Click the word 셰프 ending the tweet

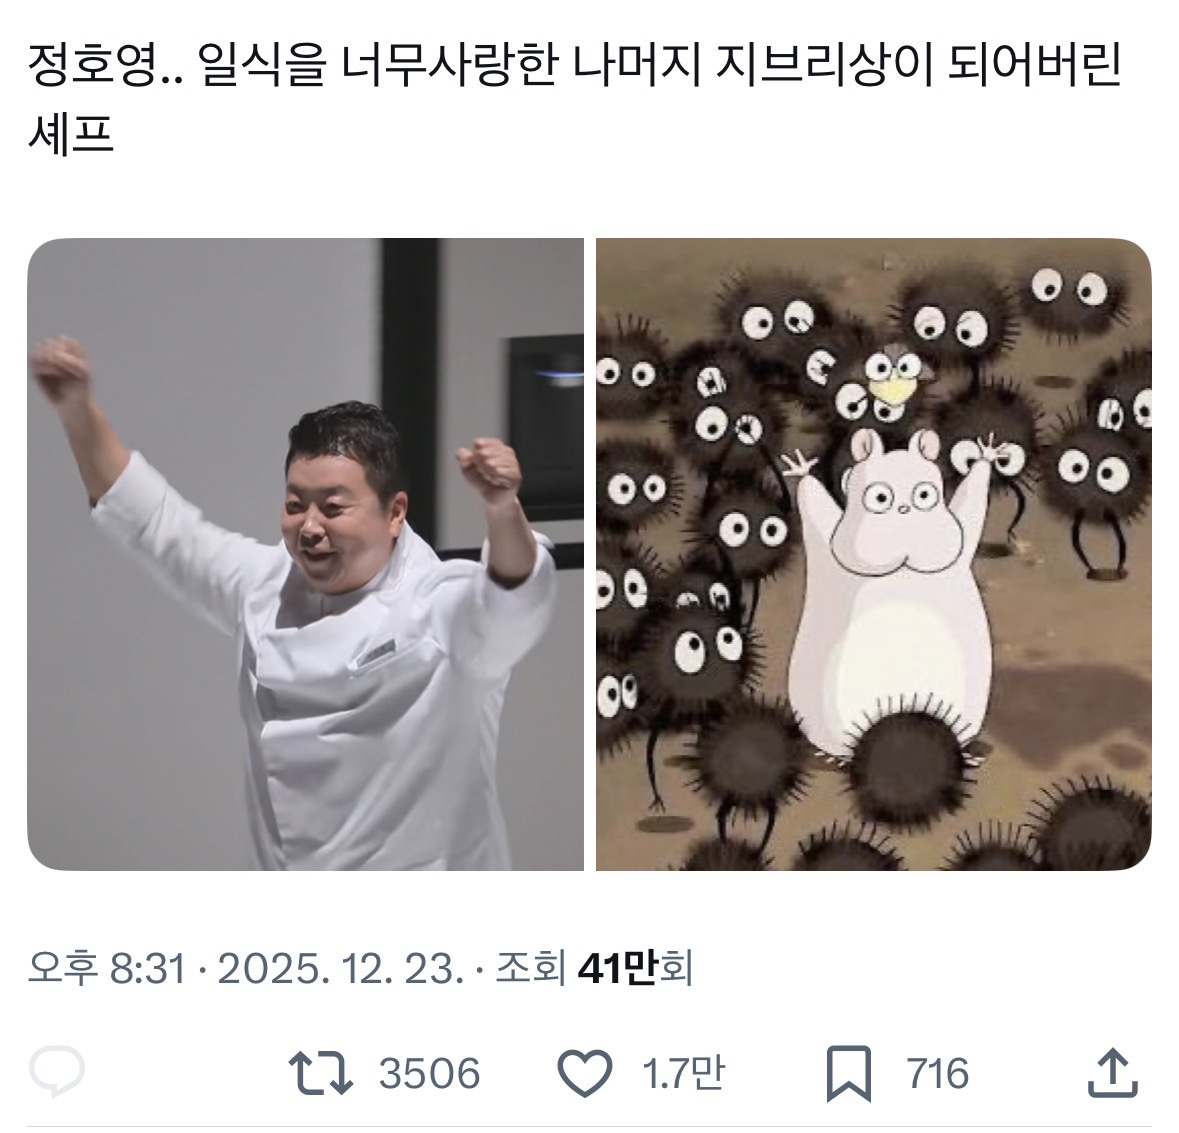(70, 135)
